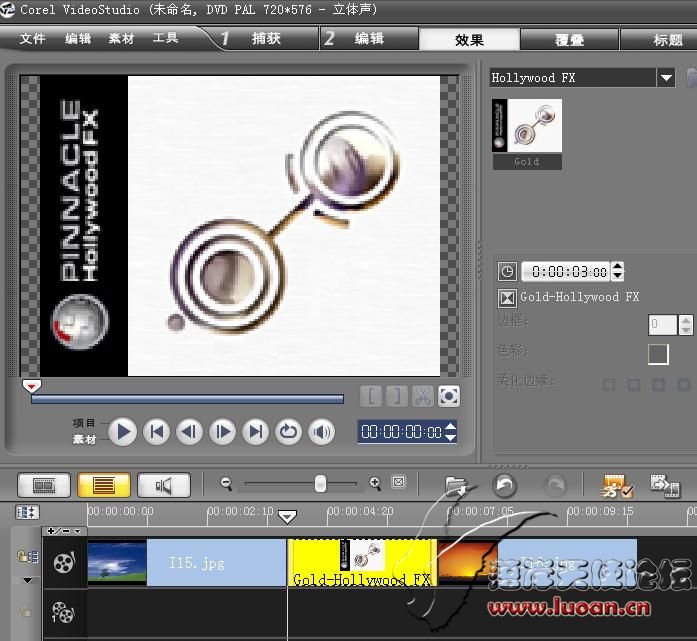Switch preview mode to 项目
The height and width of the screenshot is (641, 697).
click(x=84, y=423)
